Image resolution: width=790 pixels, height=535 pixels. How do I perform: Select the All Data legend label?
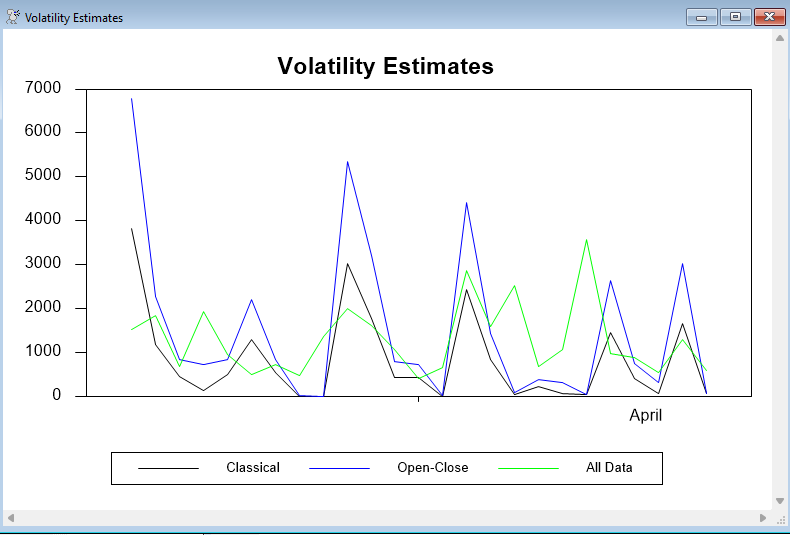609,468
